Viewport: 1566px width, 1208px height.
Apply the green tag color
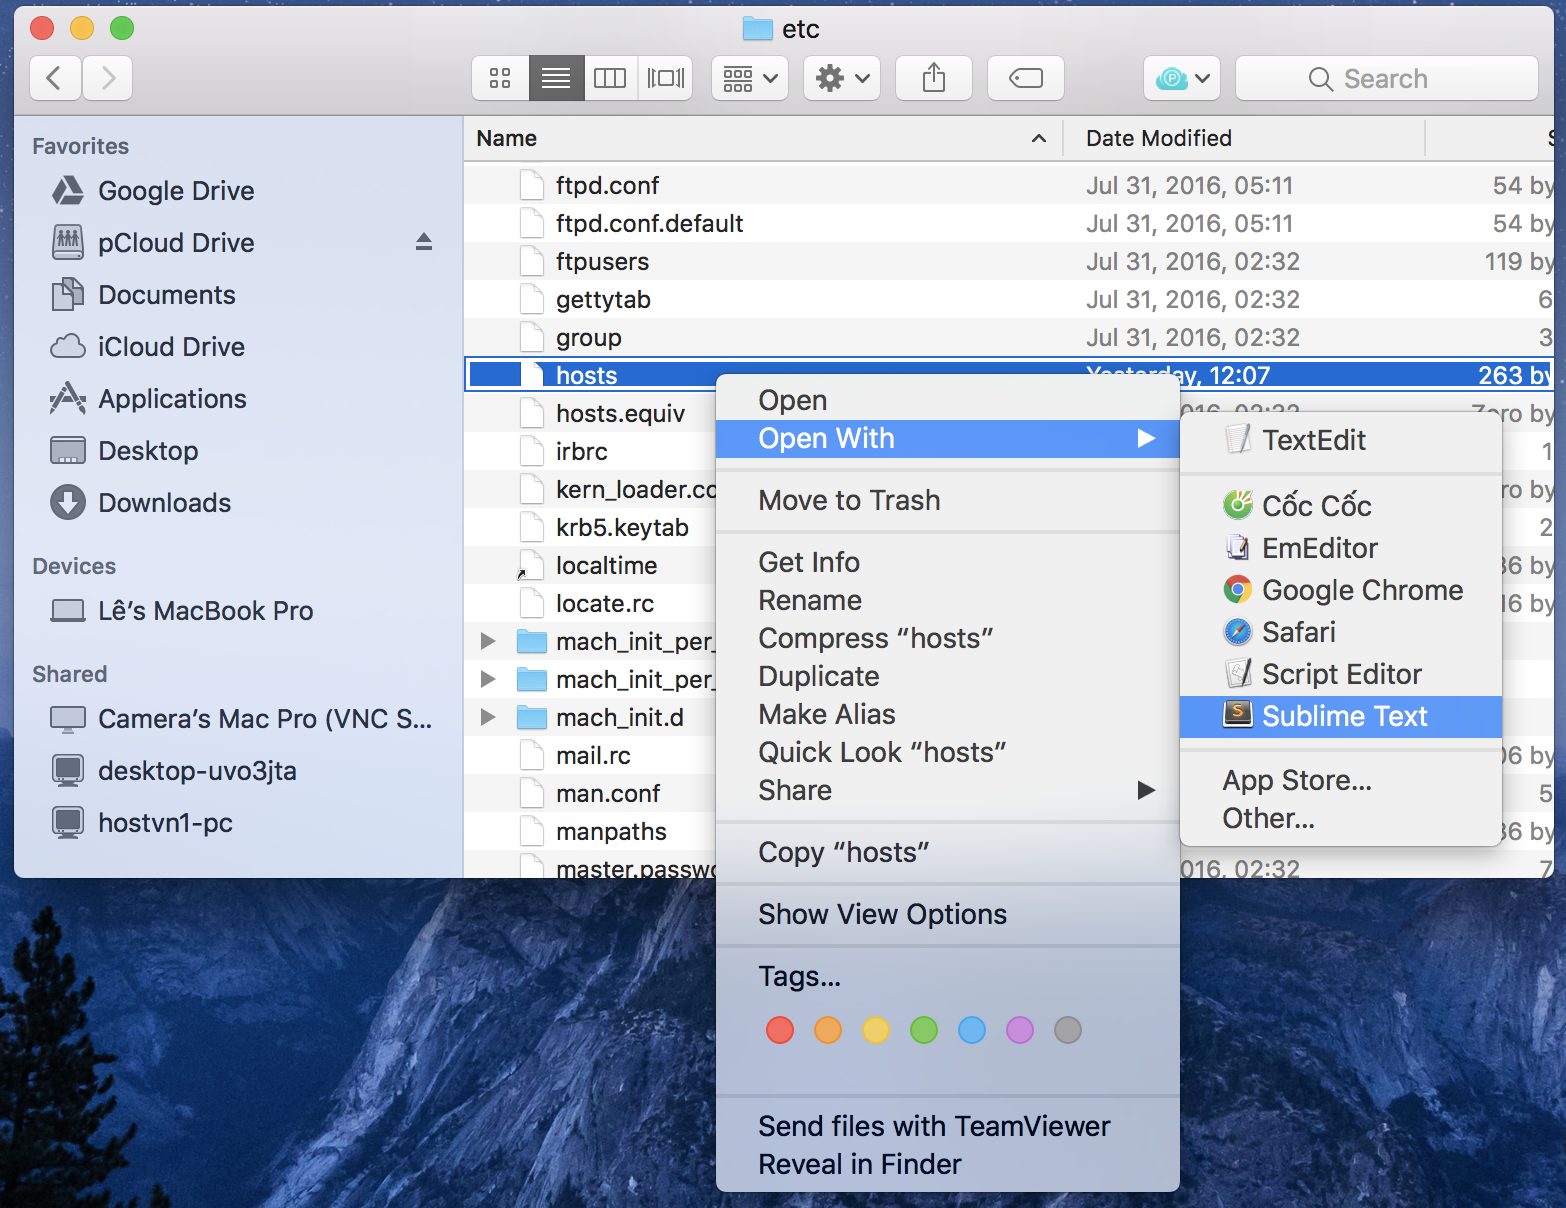[924, 1030]
